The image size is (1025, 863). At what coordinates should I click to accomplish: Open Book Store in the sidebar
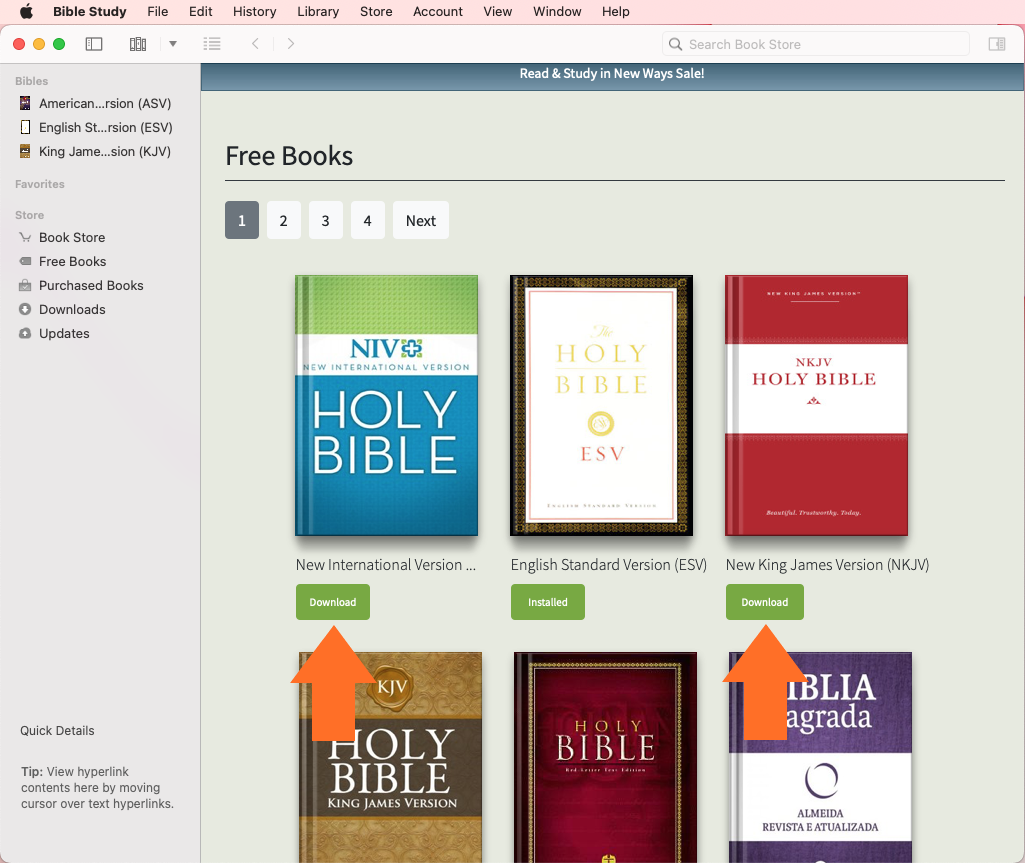pos(71,237)
